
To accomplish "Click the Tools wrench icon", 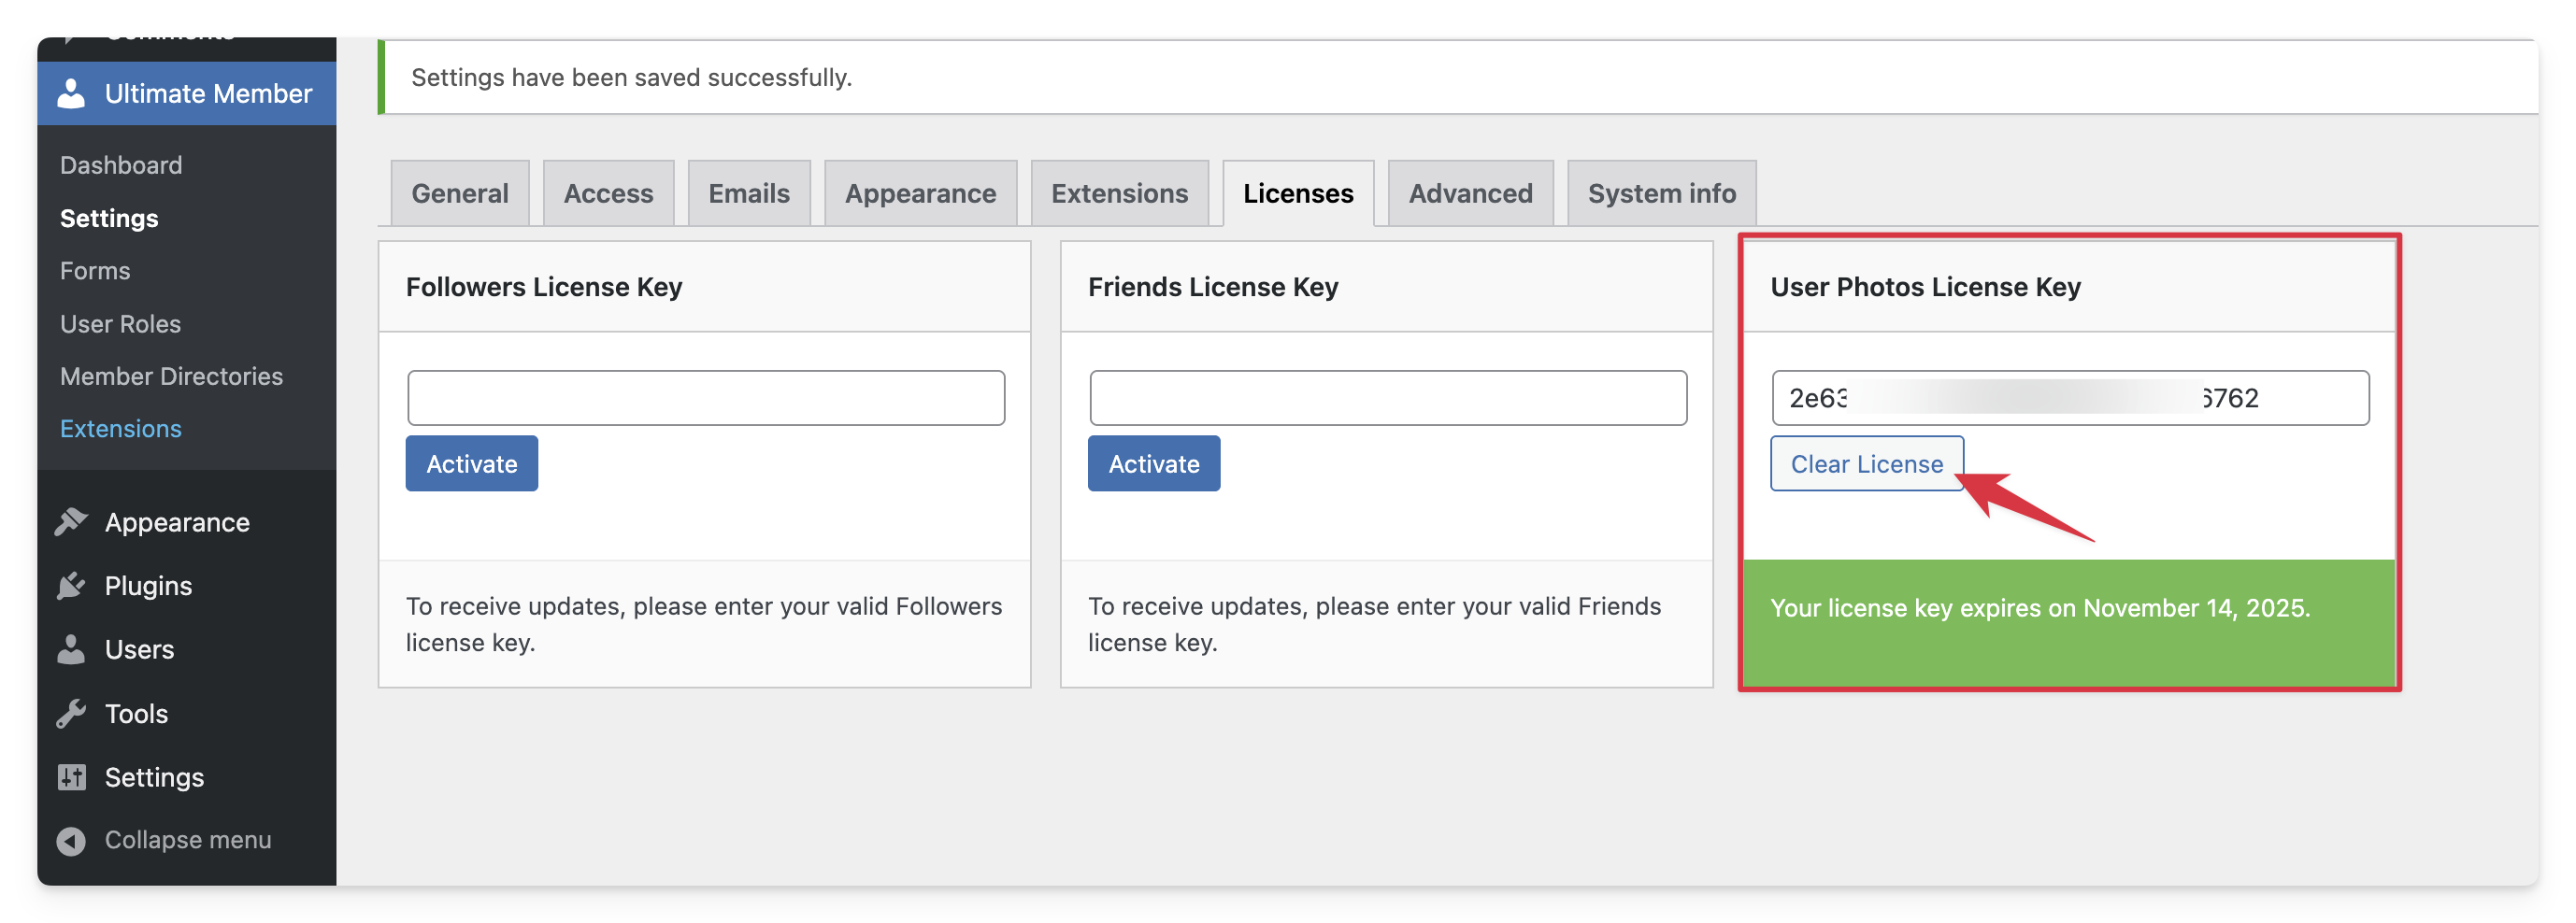I will 71,714.
